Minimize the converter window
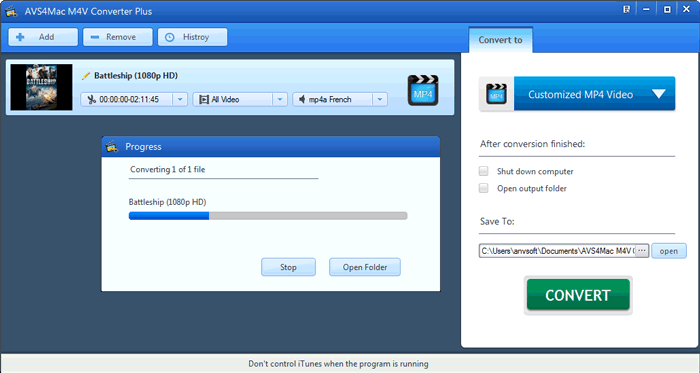The image size is (700, 373). coord(646,9)
